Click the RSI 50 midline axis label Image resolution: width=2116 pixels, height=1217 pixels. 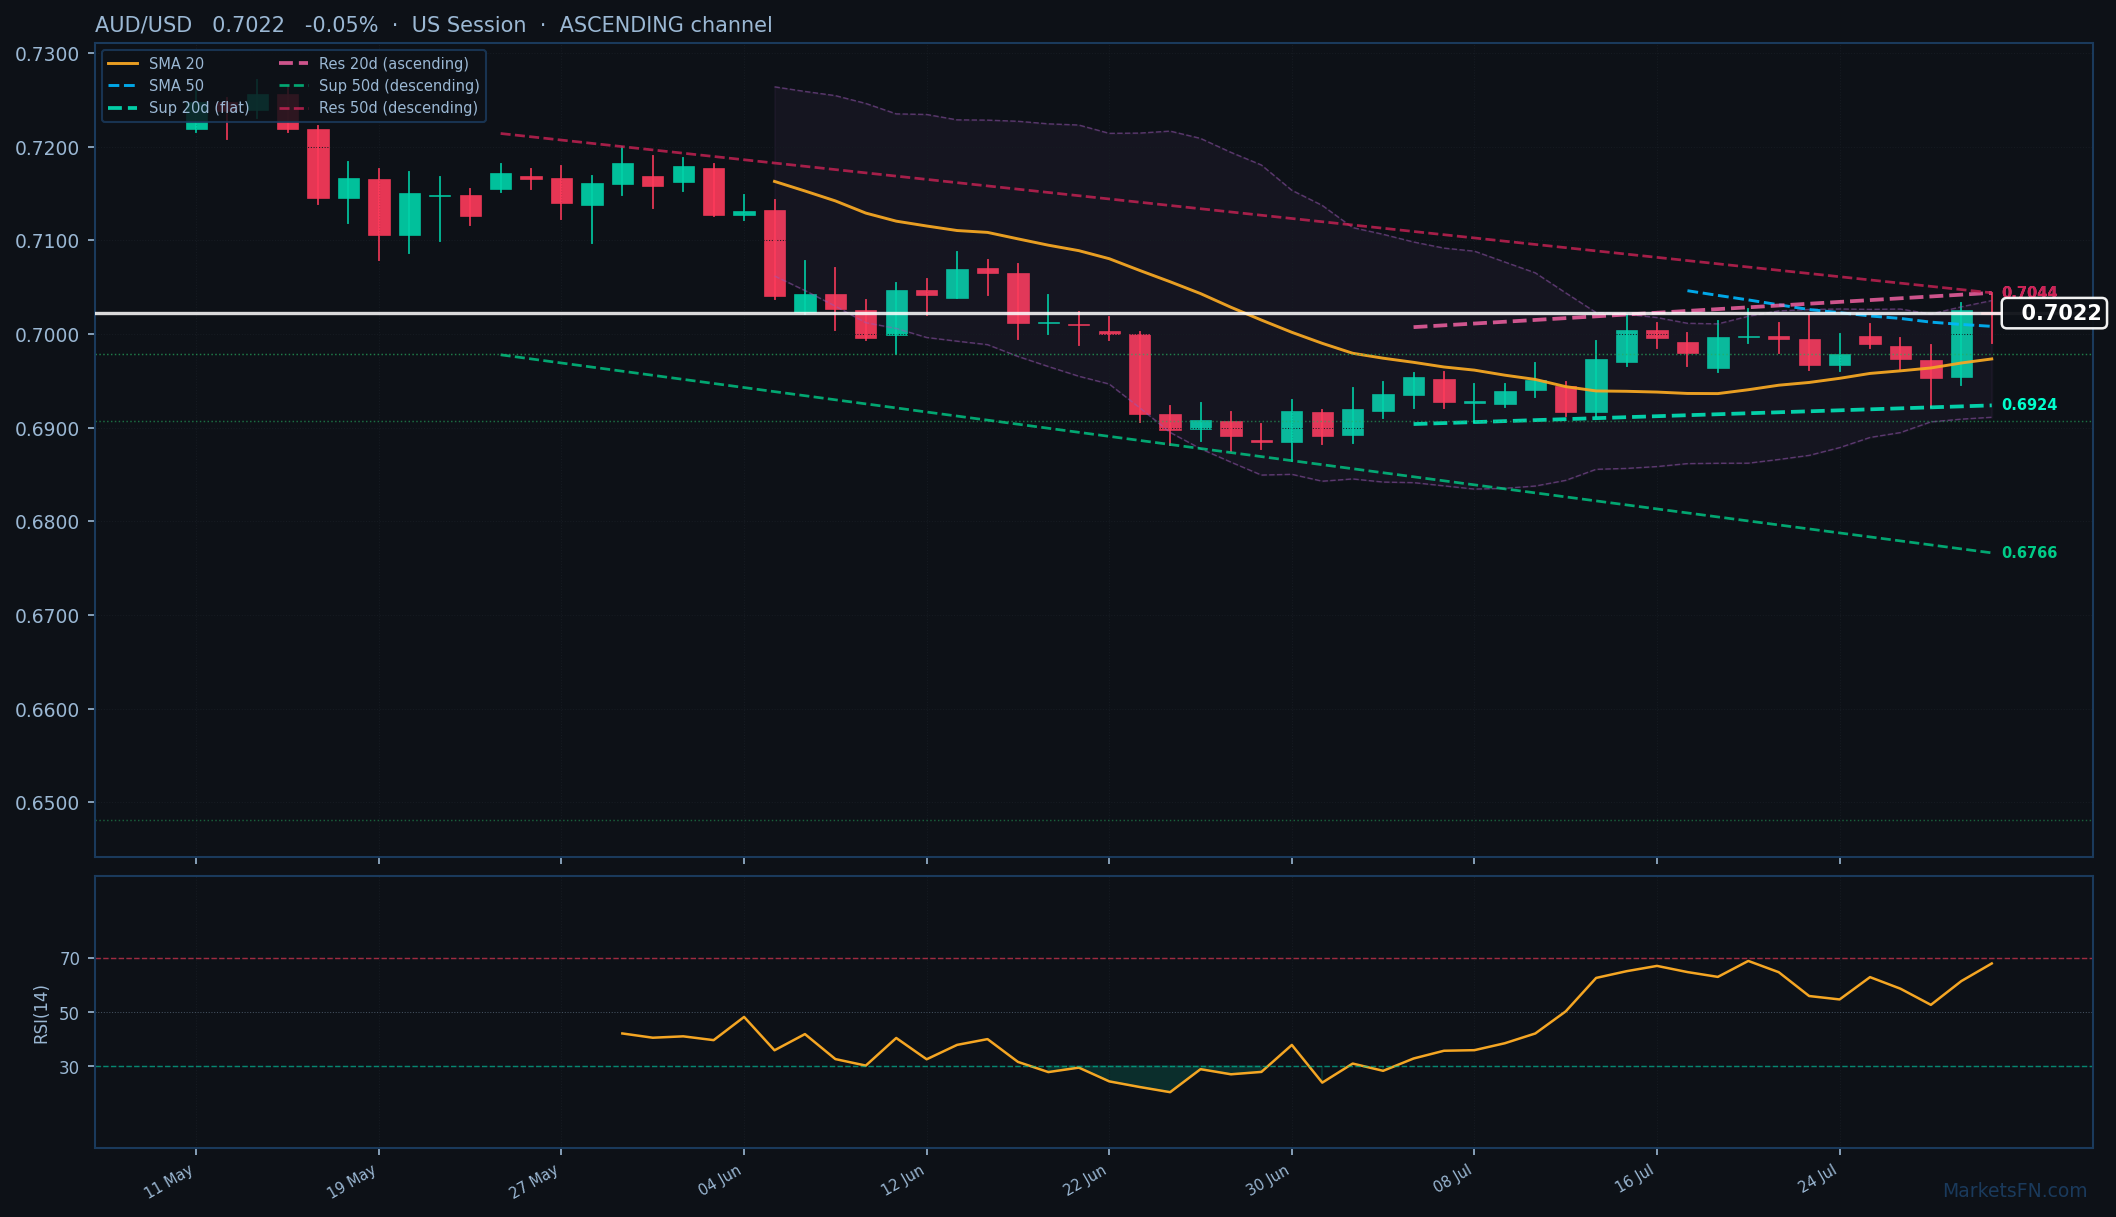tap(70, 1013)
